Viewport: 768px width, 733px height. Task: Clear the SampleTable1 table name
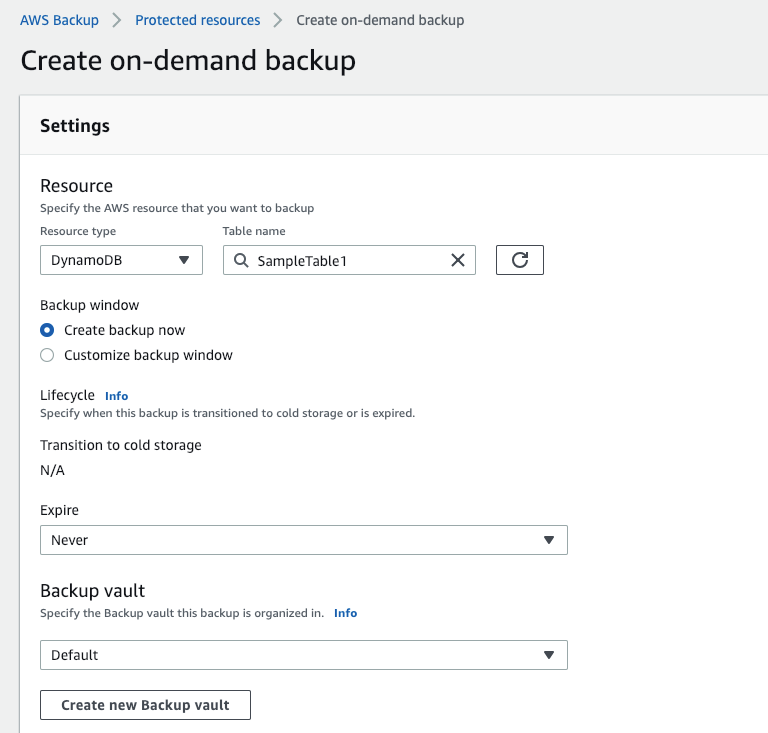coord(457,260)
